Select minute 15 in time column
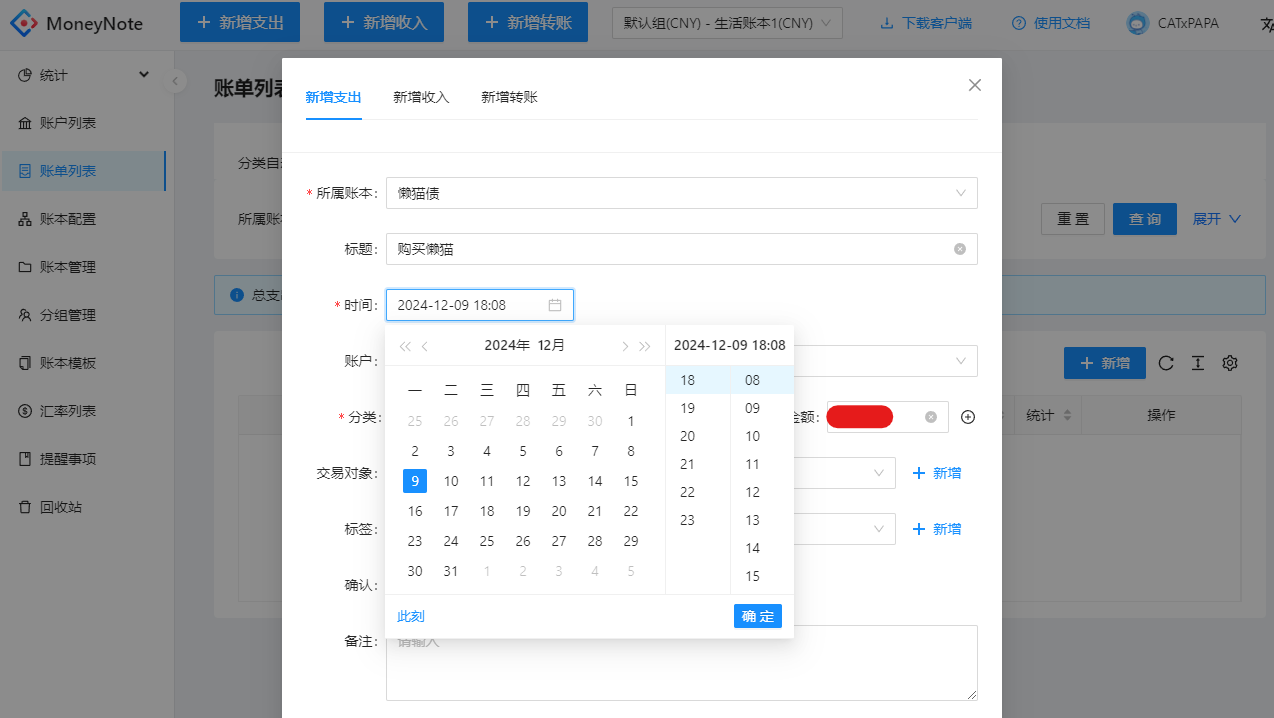Viewport: 1274px width, 718px height. pyautogui.click(x=762, y=576)
